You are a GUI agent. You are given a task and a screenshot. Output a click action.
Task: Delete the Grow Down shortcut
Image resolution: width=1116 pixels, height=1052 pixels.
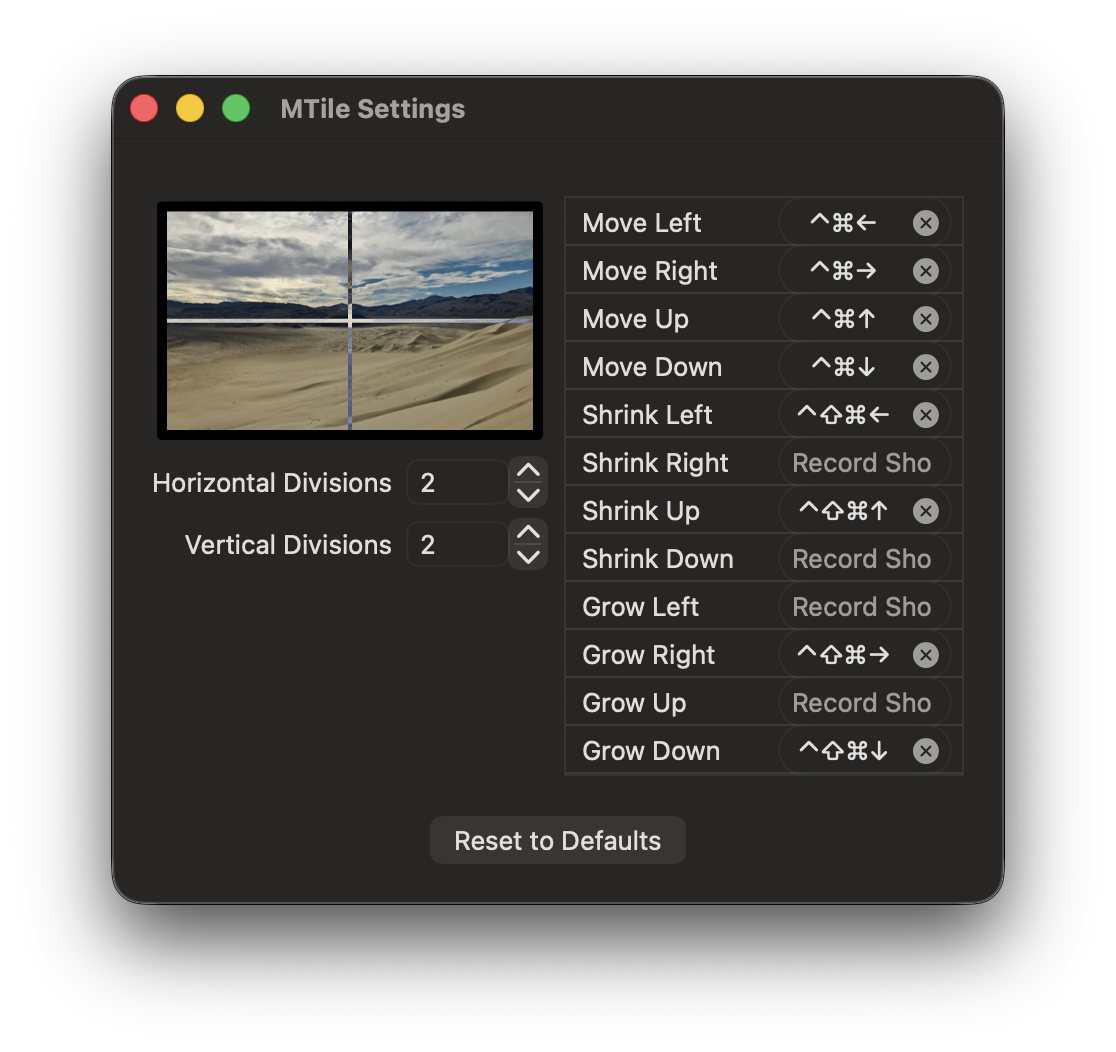[925, 751]
